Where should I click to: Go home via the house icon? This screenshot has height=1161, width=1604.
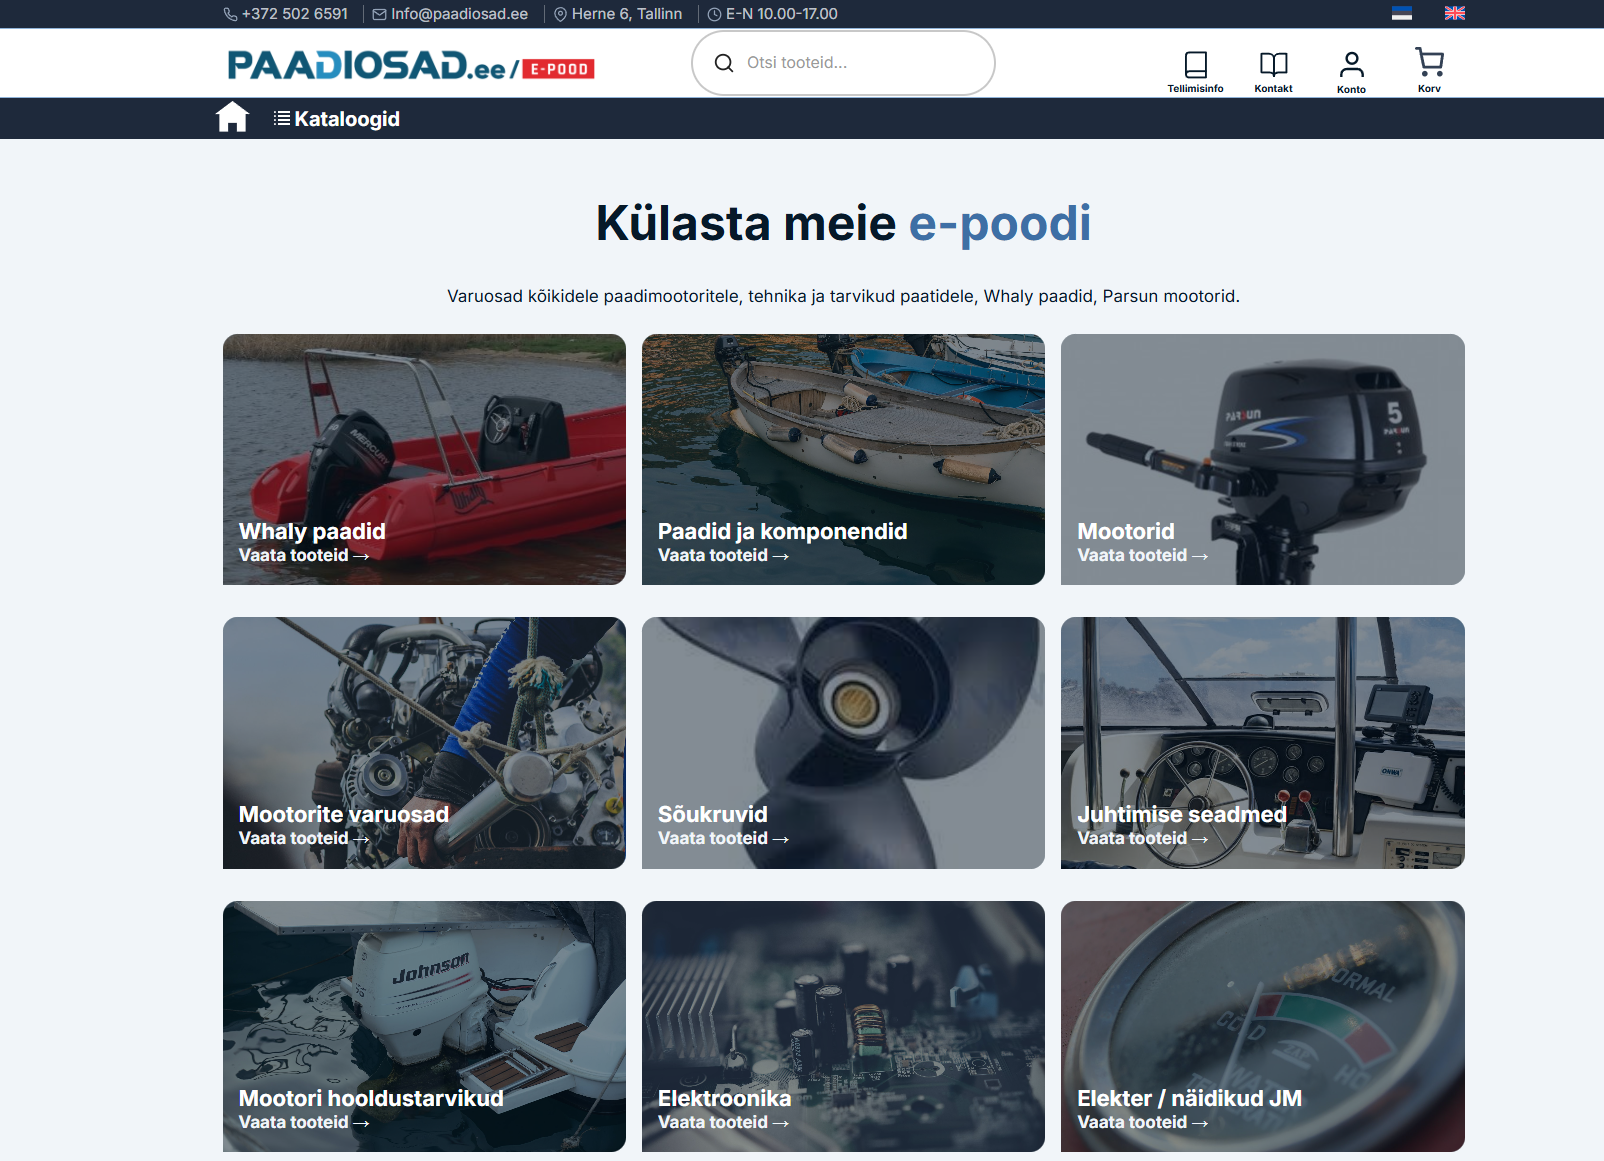pos(232,117)
